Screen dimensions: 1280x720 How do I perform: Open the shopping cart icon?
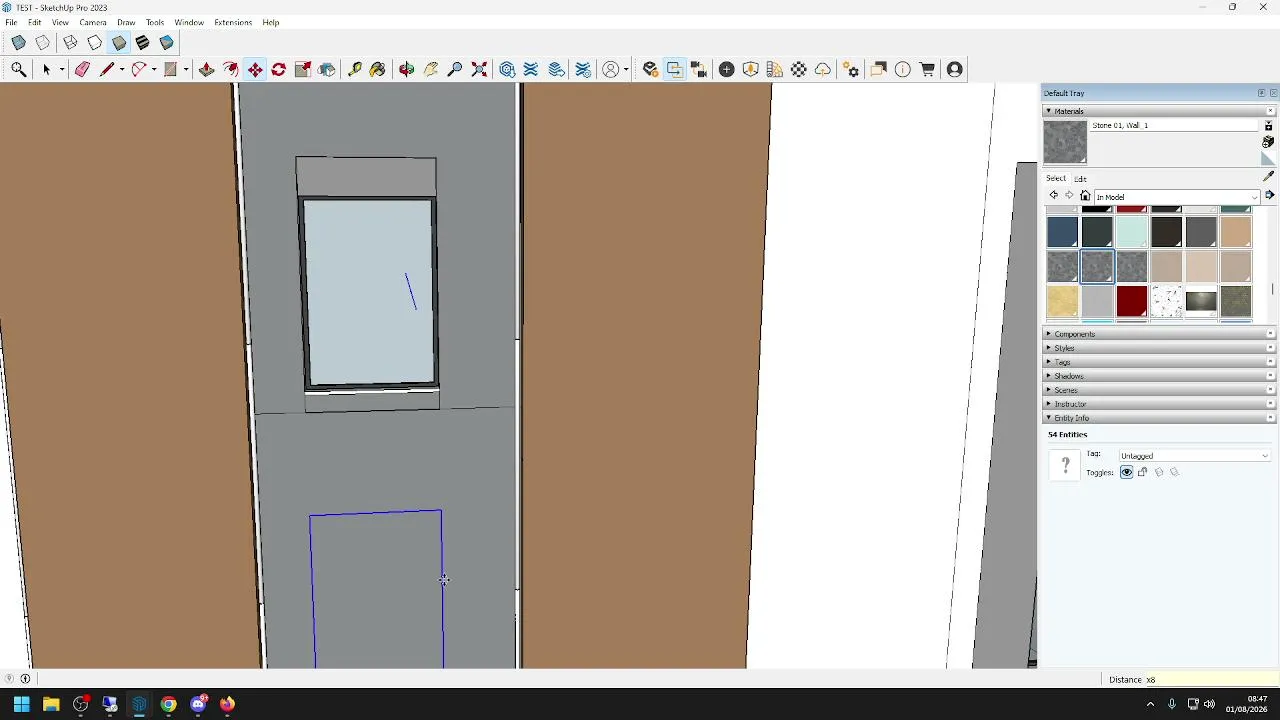[x=927, y=69]
